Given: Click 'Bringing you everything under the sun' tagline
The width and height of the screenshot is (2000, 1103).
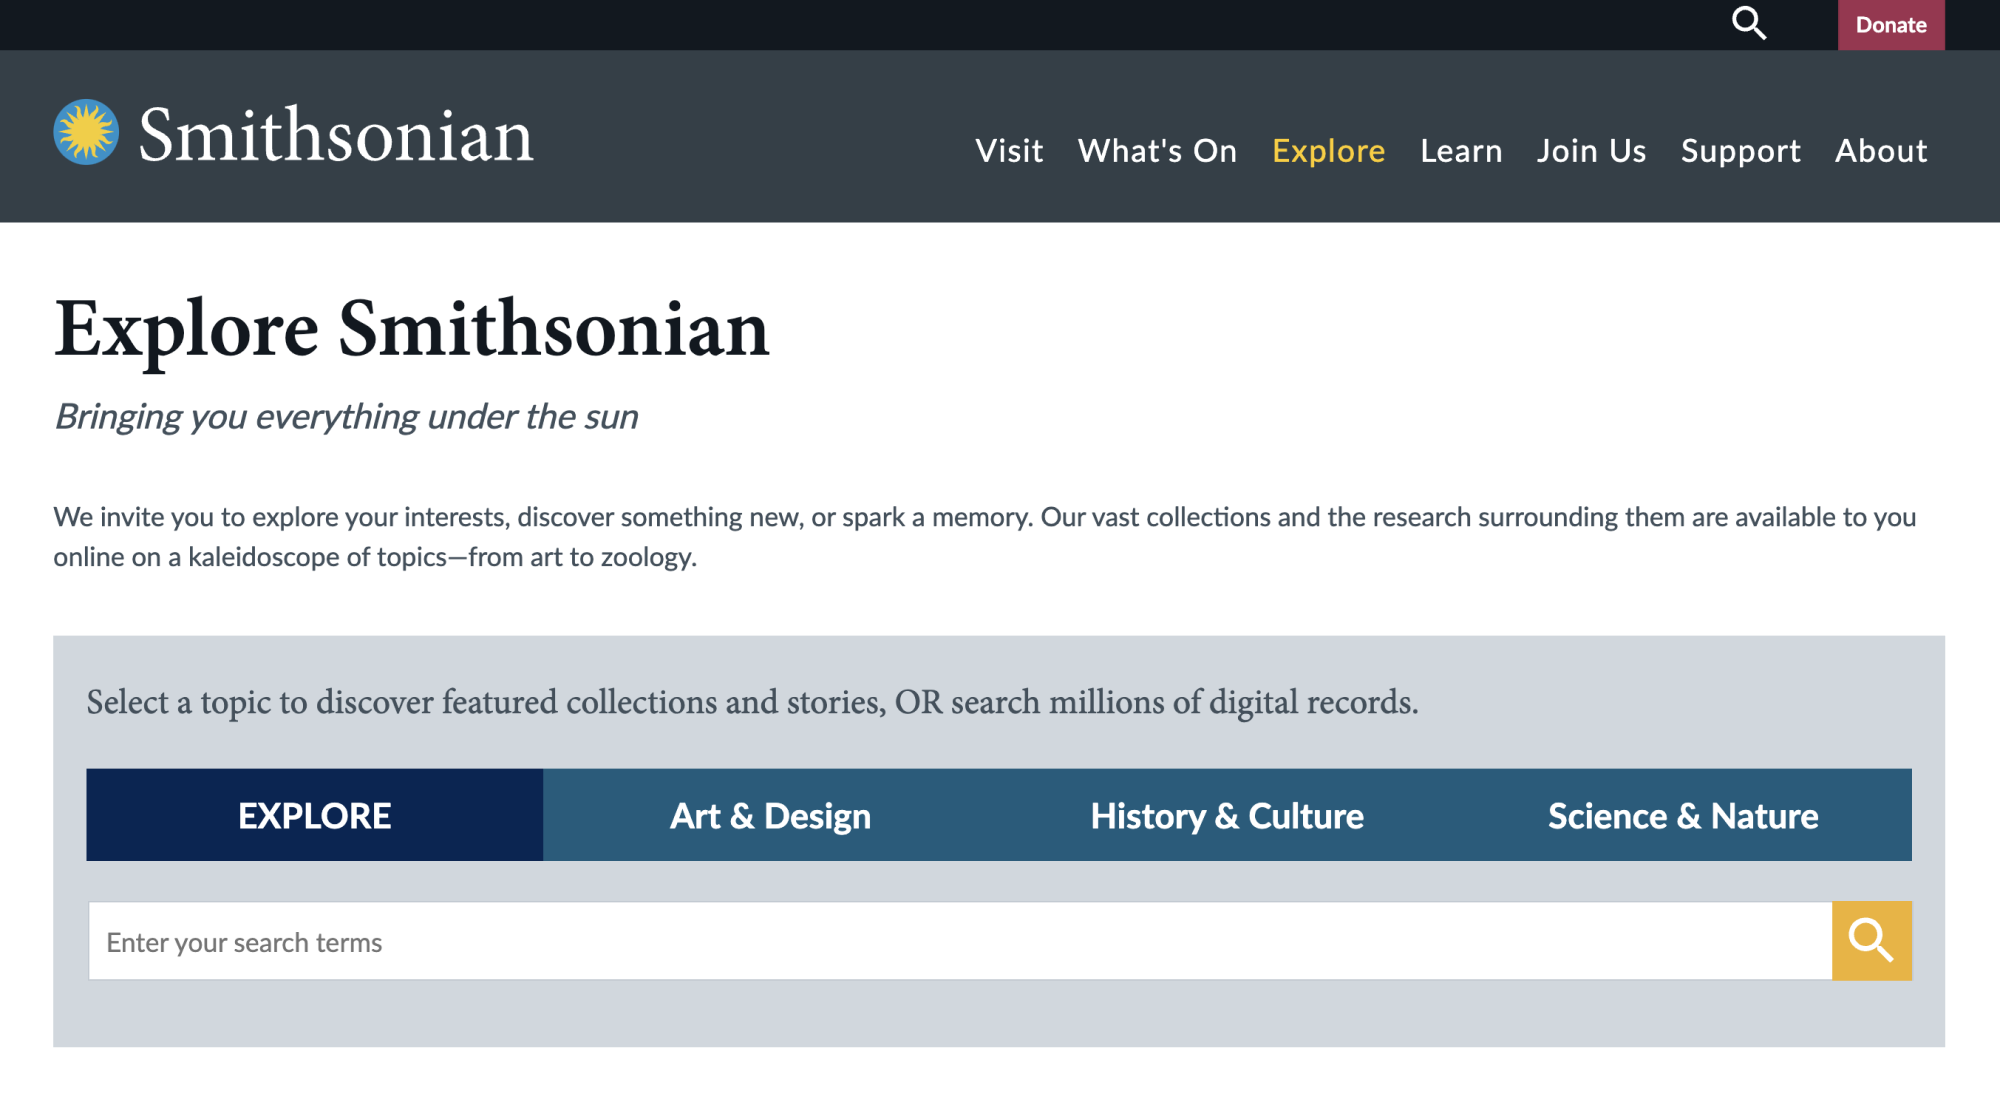Looking at the screenshot, I should tap(346, 417).
